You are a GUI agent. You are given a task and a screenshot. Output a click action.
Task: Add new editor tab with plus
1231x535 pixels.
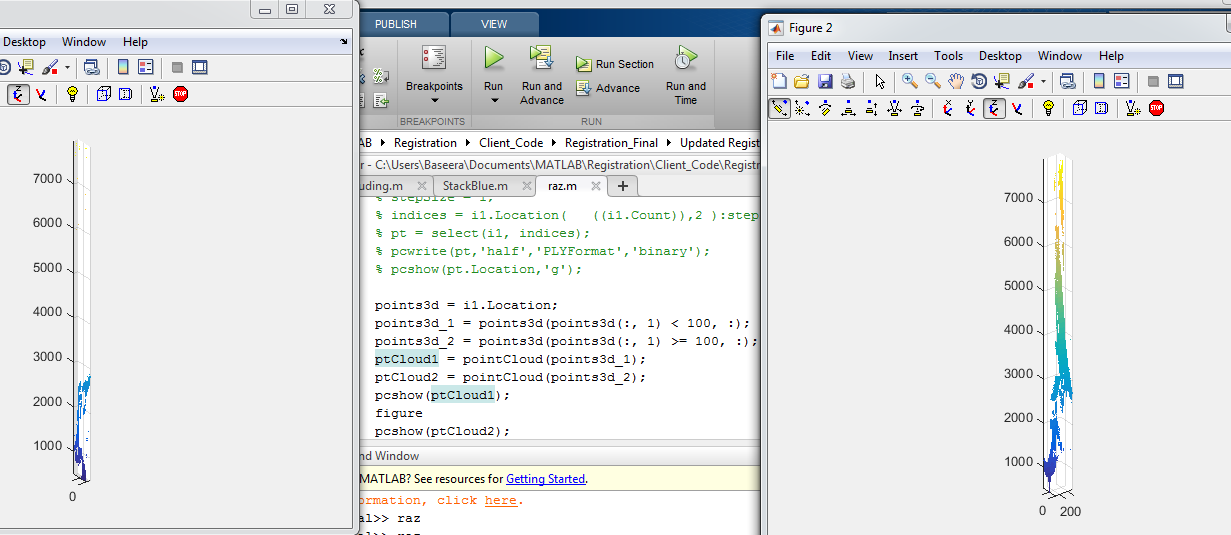click(x=623, y=185)
